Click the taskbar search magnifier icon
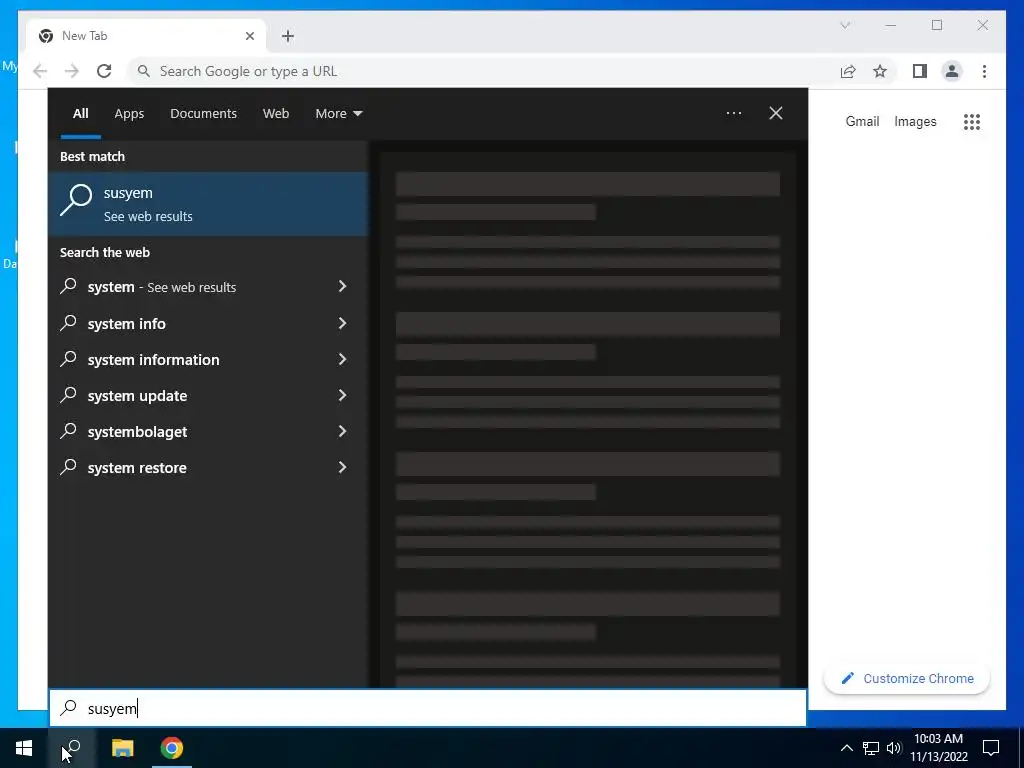 point(72,748)
